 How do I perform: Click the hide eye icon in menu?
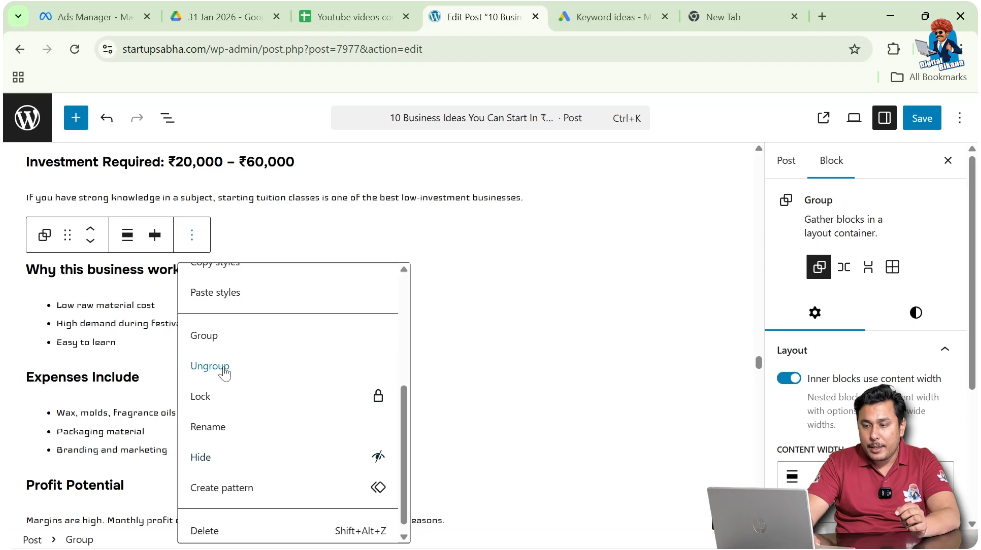pyautogui.click(x=378, y=457)
